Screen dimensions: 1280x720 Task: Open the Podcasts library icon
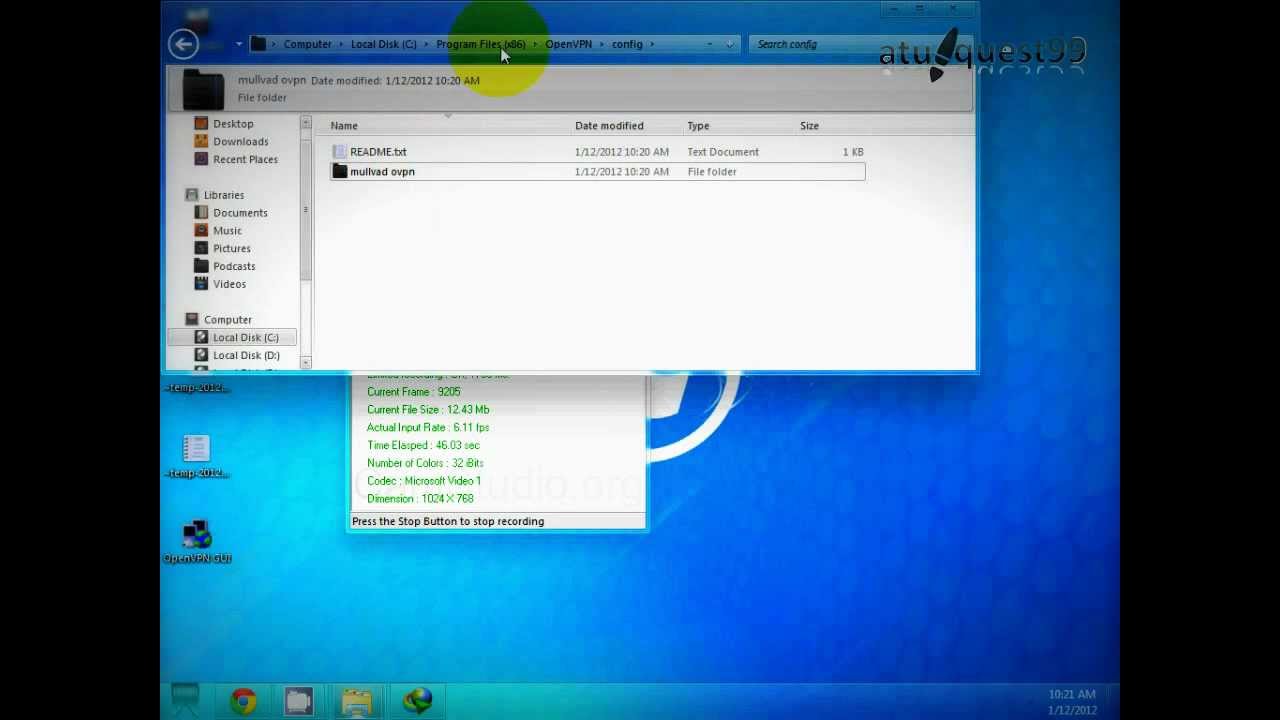[201, 267]
